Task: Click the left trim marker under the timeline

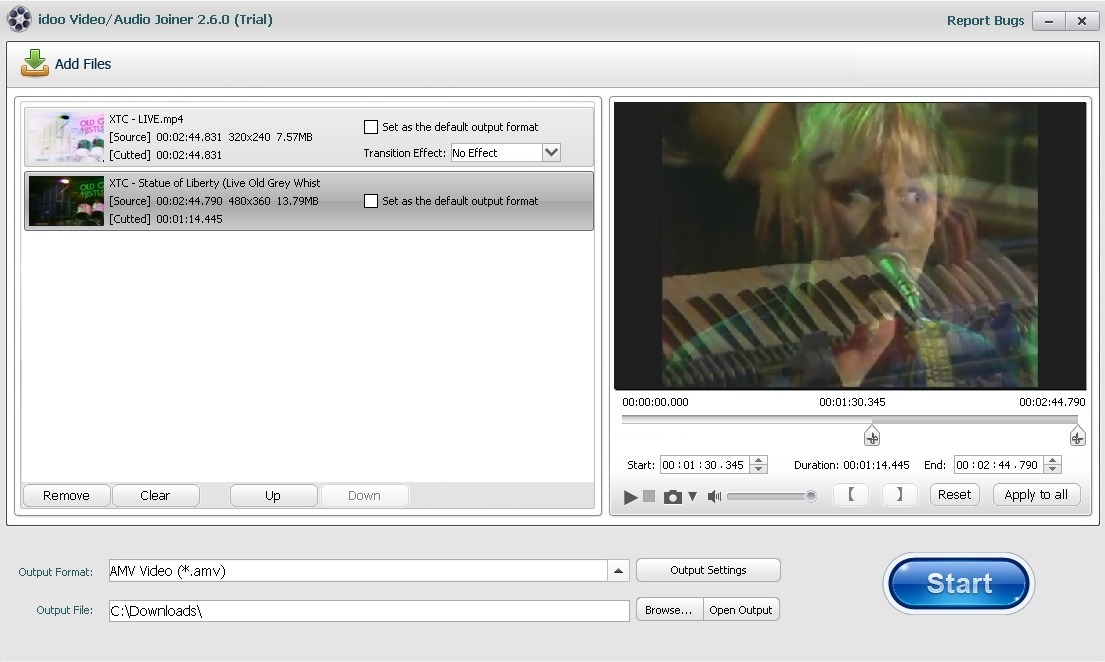Action: click(x=871, y=435)
